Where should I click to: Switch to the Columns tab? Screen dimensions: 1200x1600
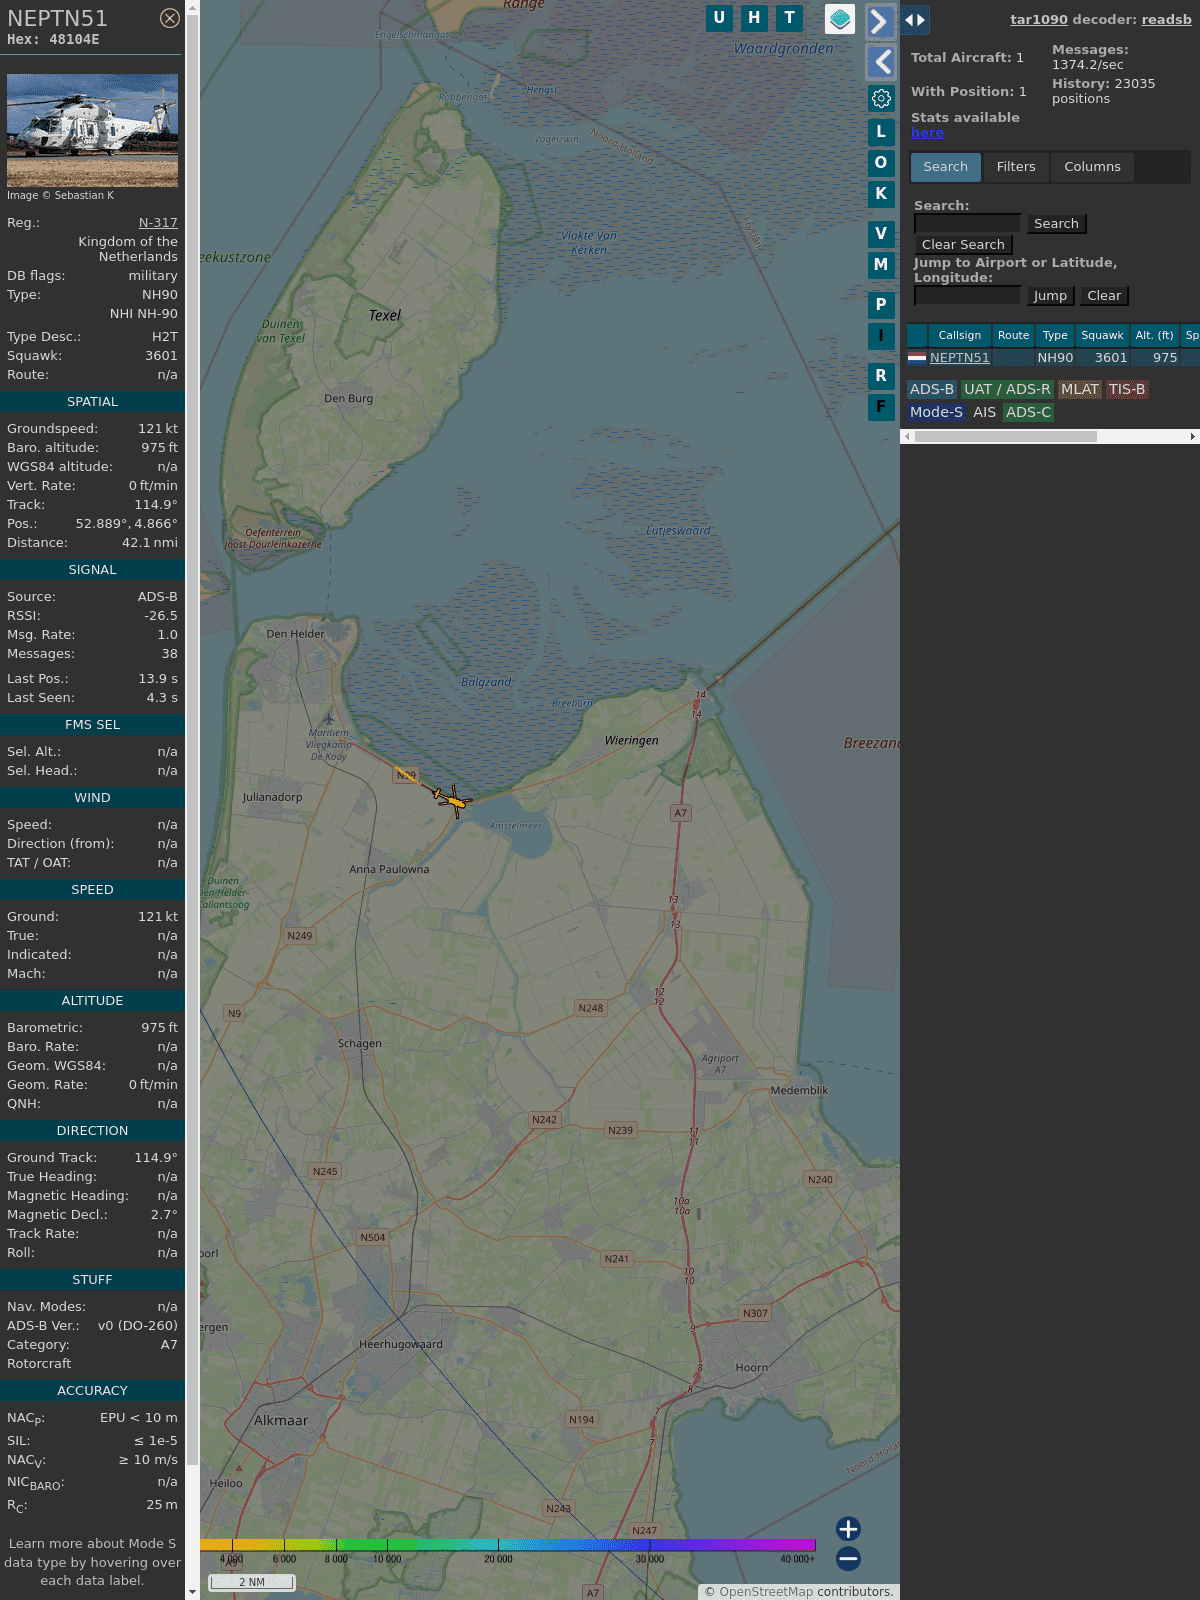pos(1092,167)
